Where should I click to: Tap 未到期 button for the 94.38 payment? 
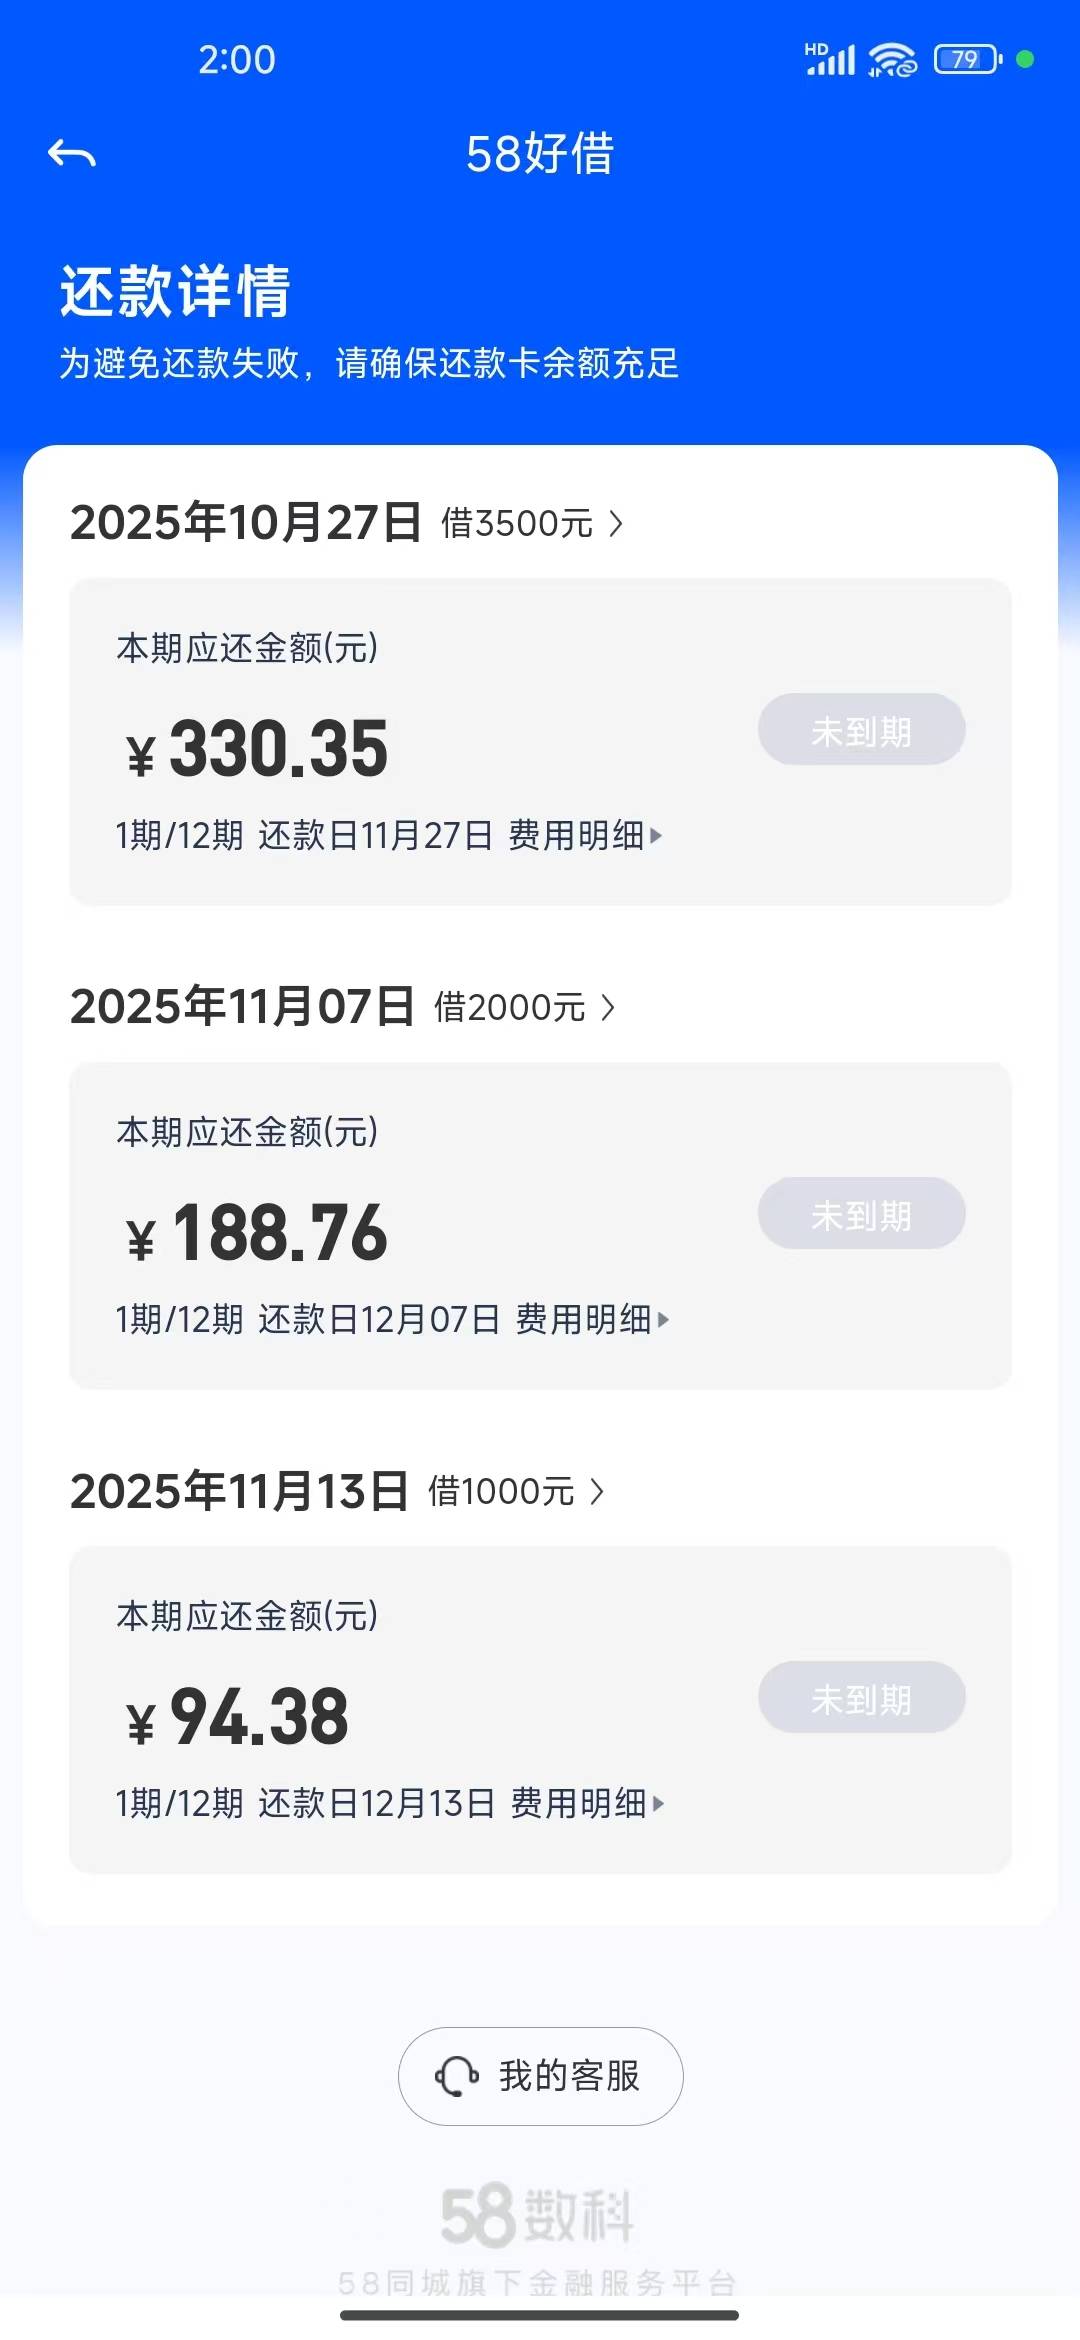(x=861, y=1698)
